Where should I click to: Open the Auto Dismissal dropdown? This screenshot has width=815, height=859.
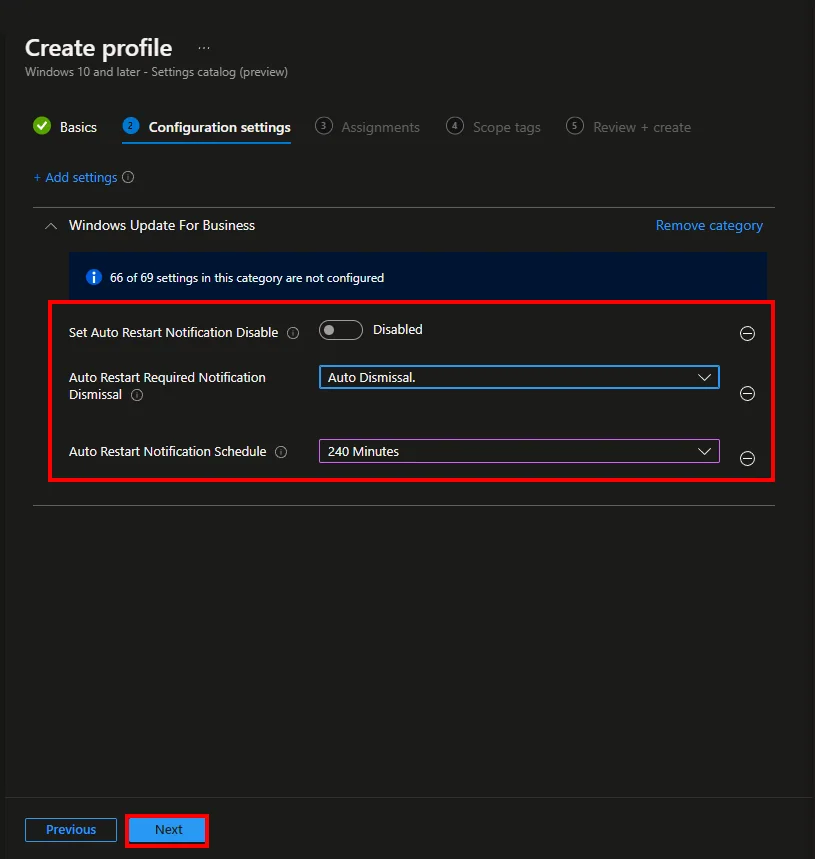point(519,377)
